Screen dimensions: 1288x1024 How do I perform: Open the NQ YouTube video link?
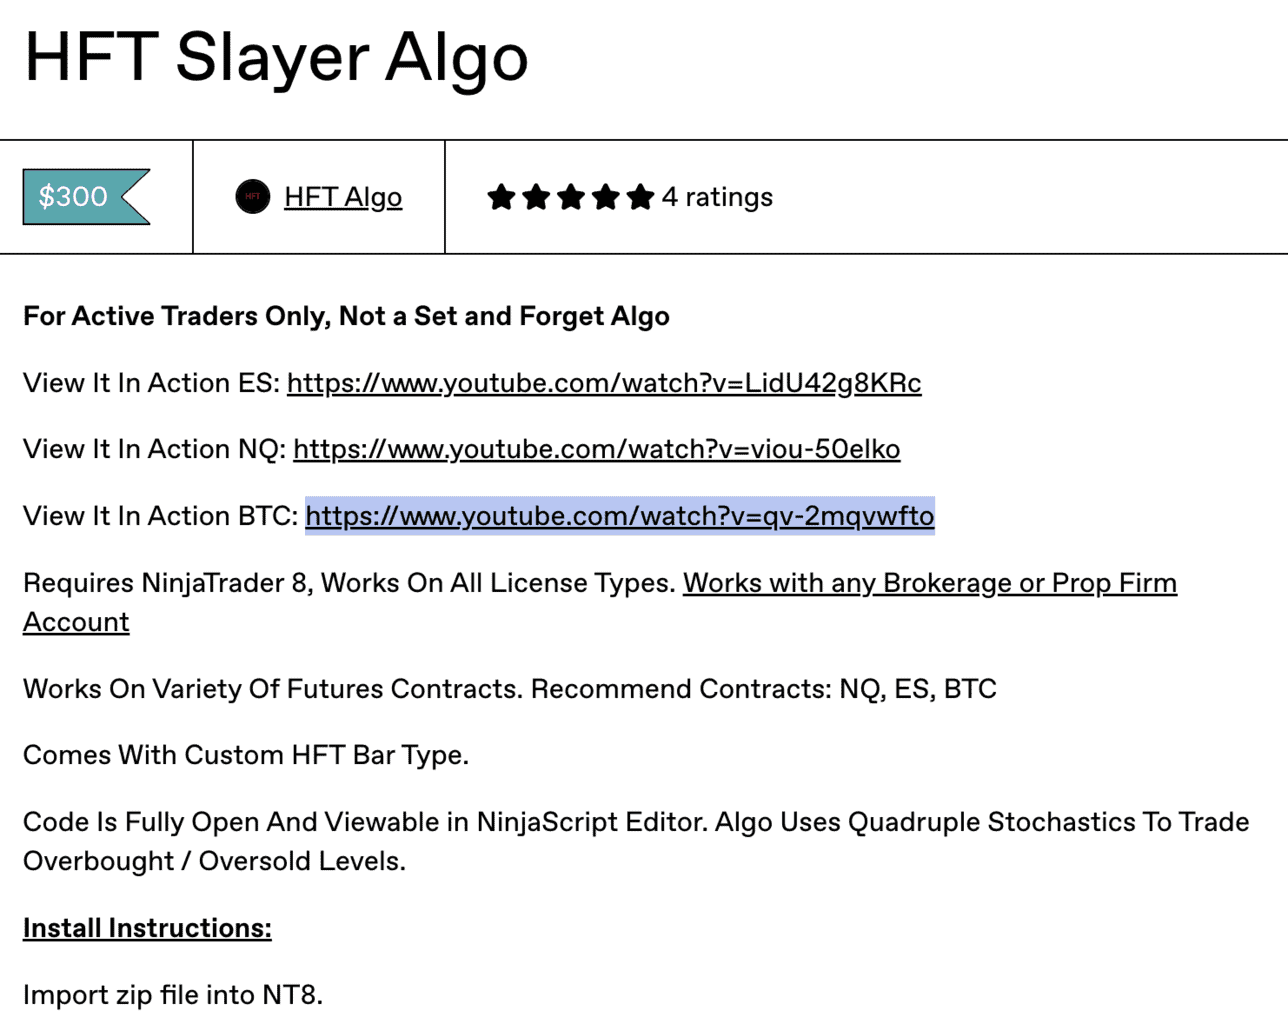pyautogui.click(x=596, y=449)
